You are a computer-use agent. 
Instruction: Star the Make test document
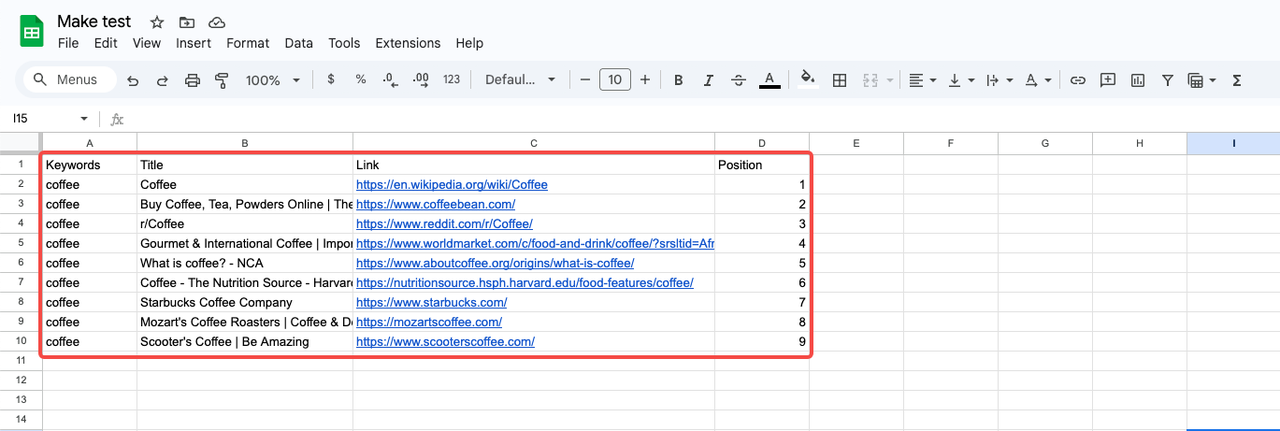(157, 22)
